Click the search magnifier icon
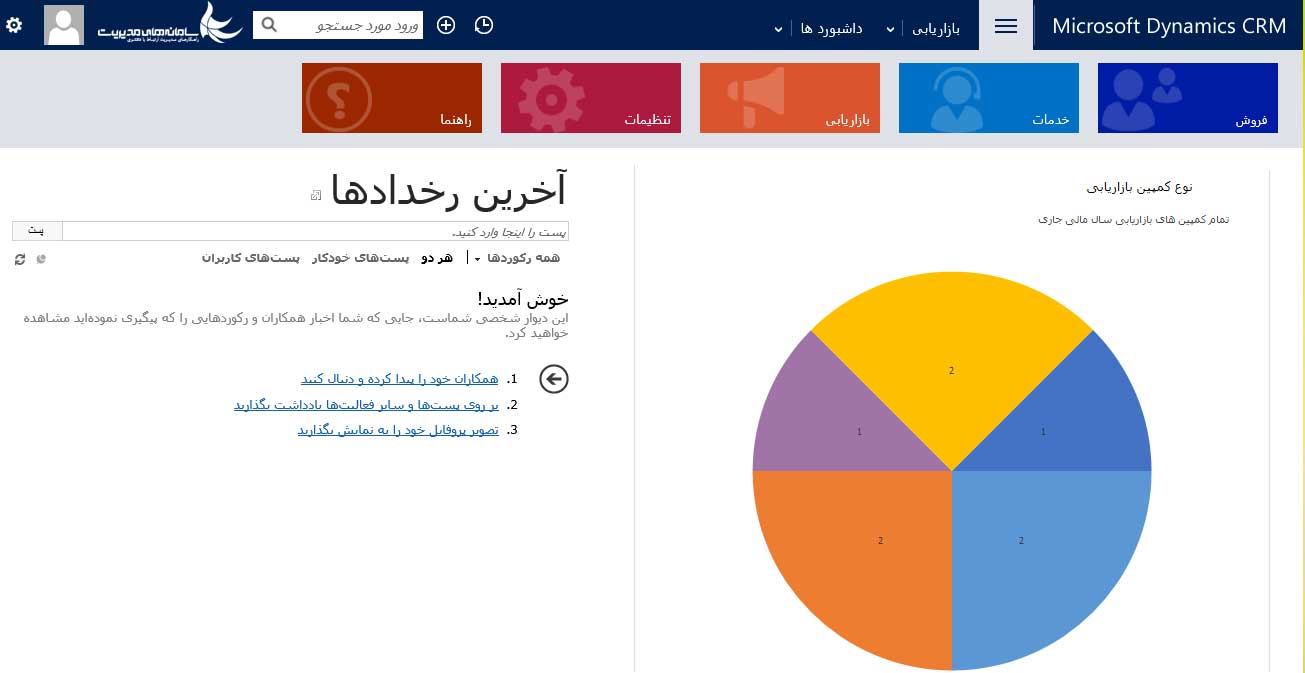 point(269,25)
